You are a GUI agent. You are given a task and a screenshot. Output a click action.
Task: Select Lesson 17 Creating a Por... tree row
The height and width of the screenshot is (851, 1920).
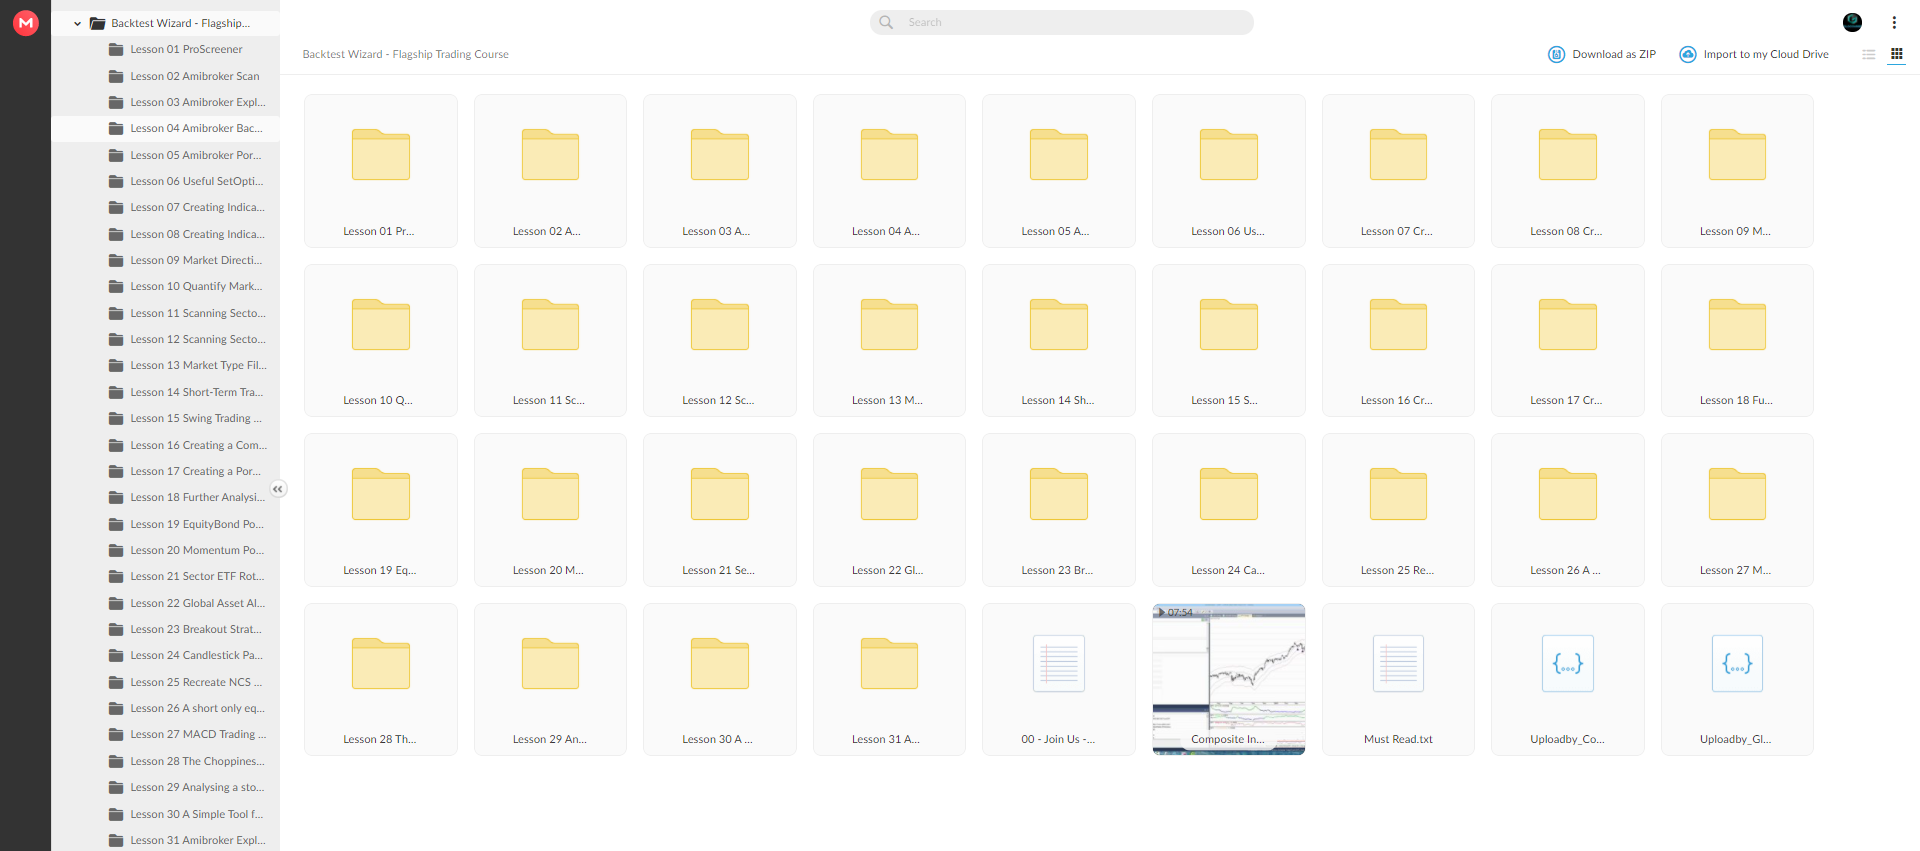click(x=166, y=471)
